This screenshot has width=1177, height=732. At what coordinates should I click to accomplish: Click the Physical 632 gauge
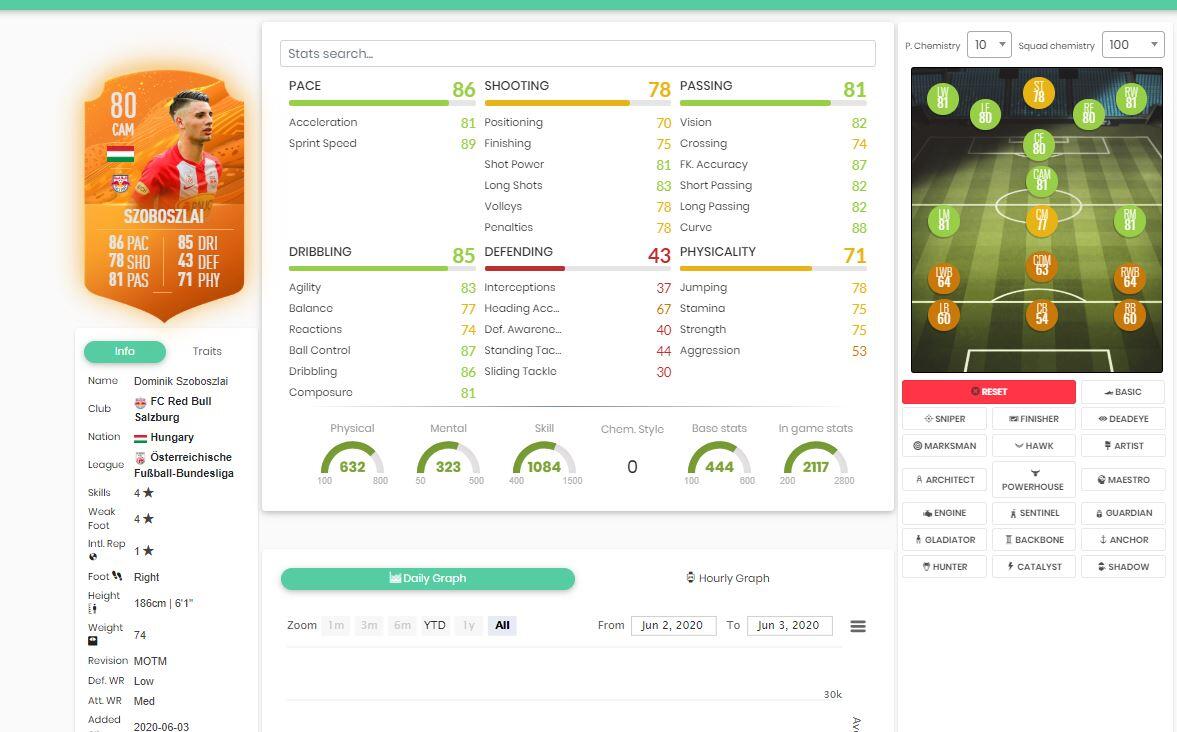[x=352, y=459]
